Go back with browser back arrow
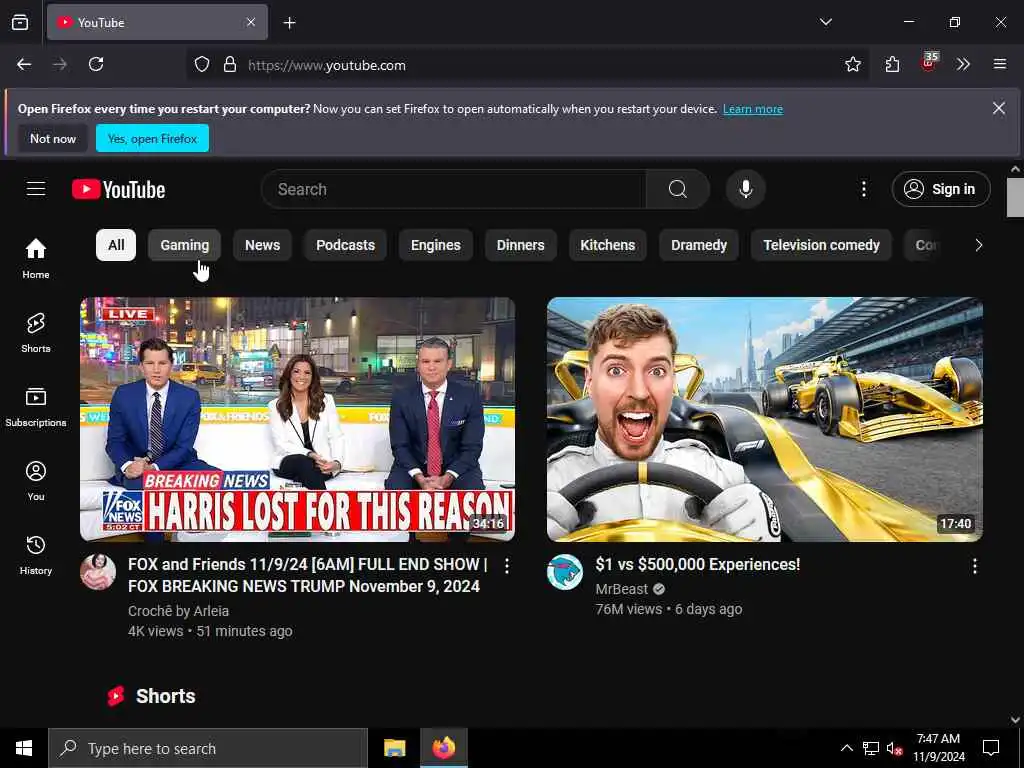Image resolution: width=1024 pixels, height=768 pixels. [24, 64]
